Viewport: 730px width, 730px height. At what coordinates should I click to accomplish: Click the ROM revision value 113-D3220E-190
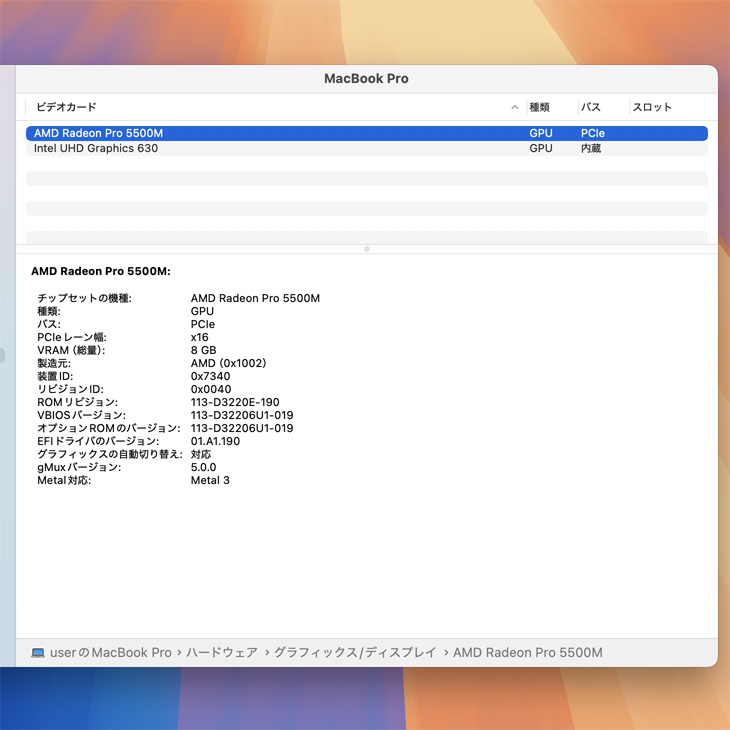tap(235, 402)
